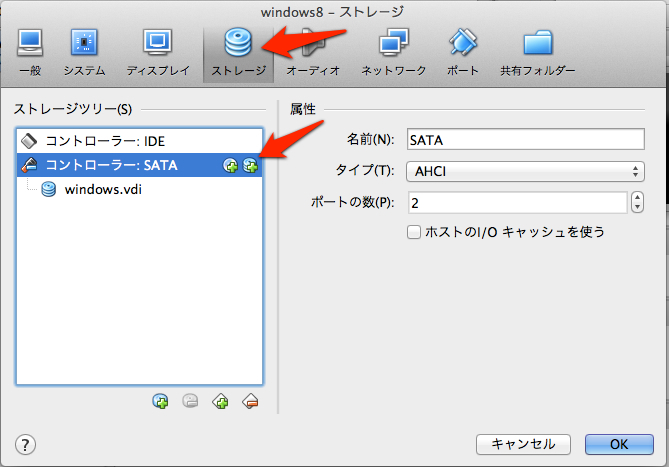Click the IDE controller icon
Screen dimensions: 669x467
point(29,141)
